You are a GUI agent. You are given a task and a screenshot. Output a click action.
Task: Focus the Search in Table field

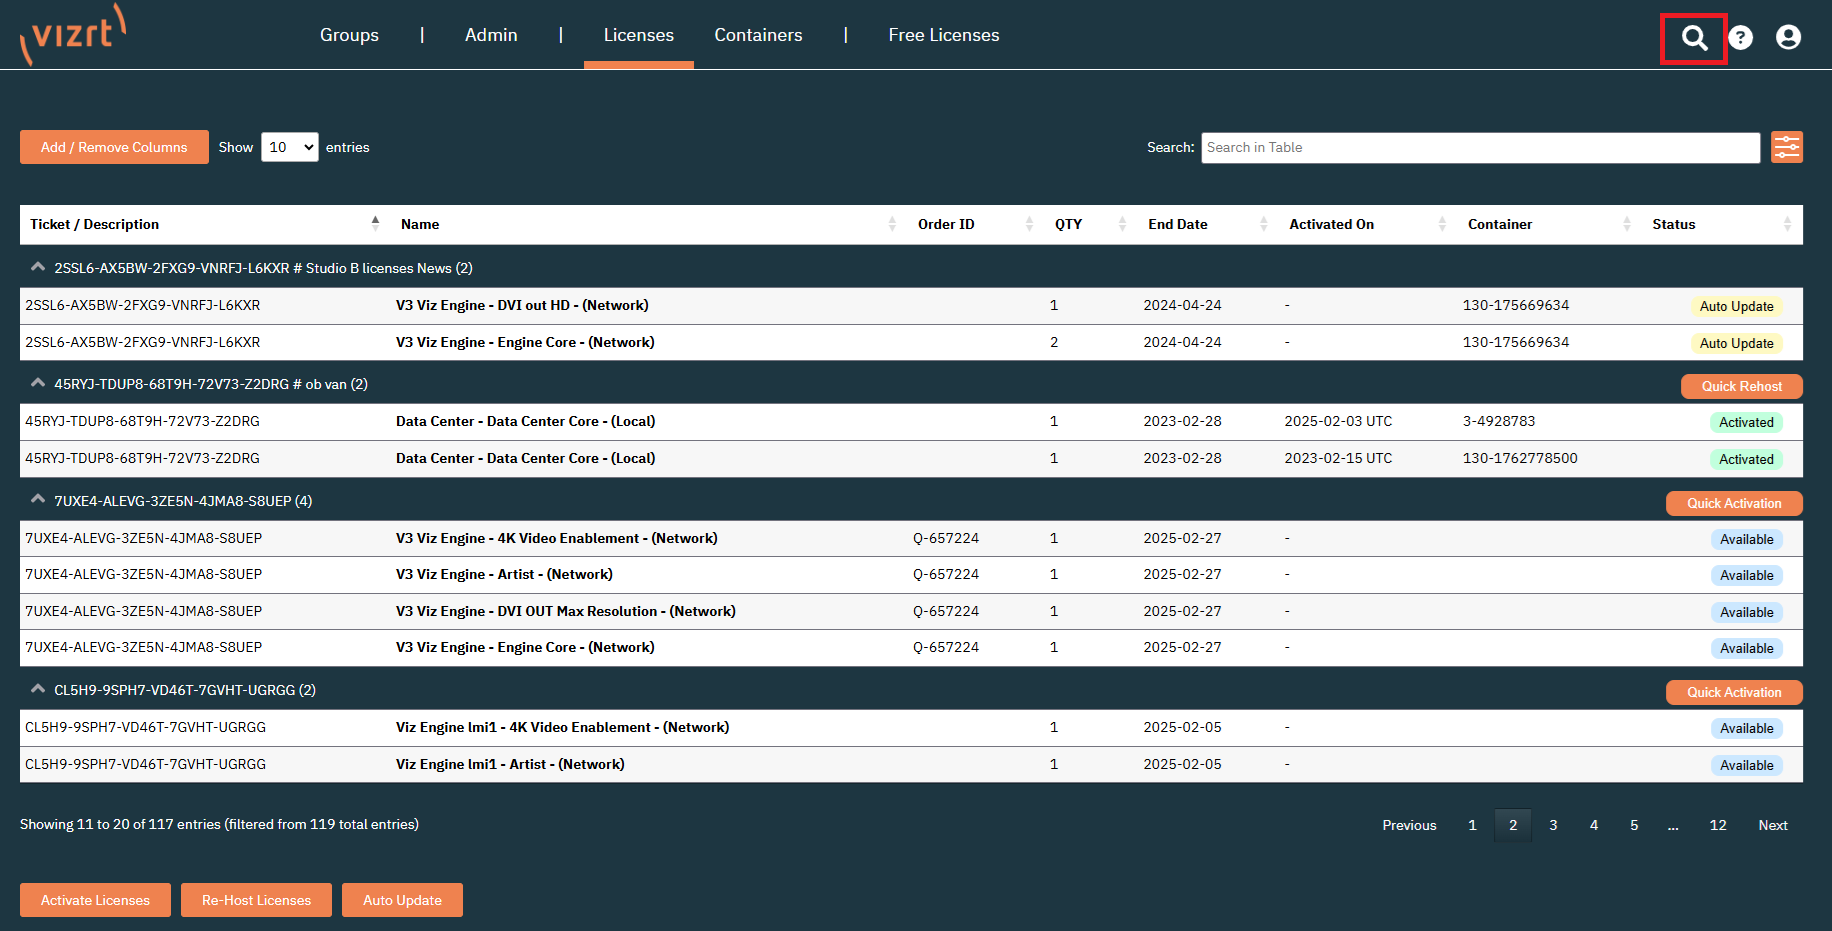tap(1480, 147)
